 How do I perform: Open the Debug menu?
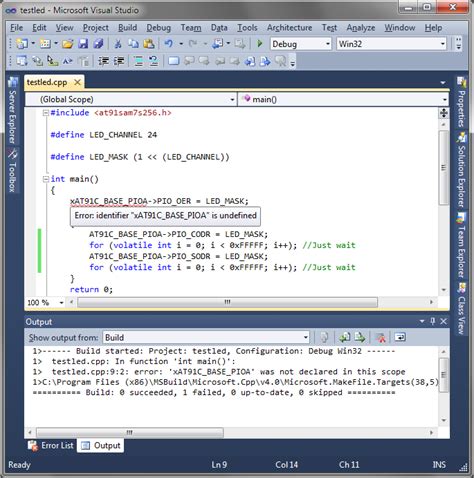pos(158,28)
